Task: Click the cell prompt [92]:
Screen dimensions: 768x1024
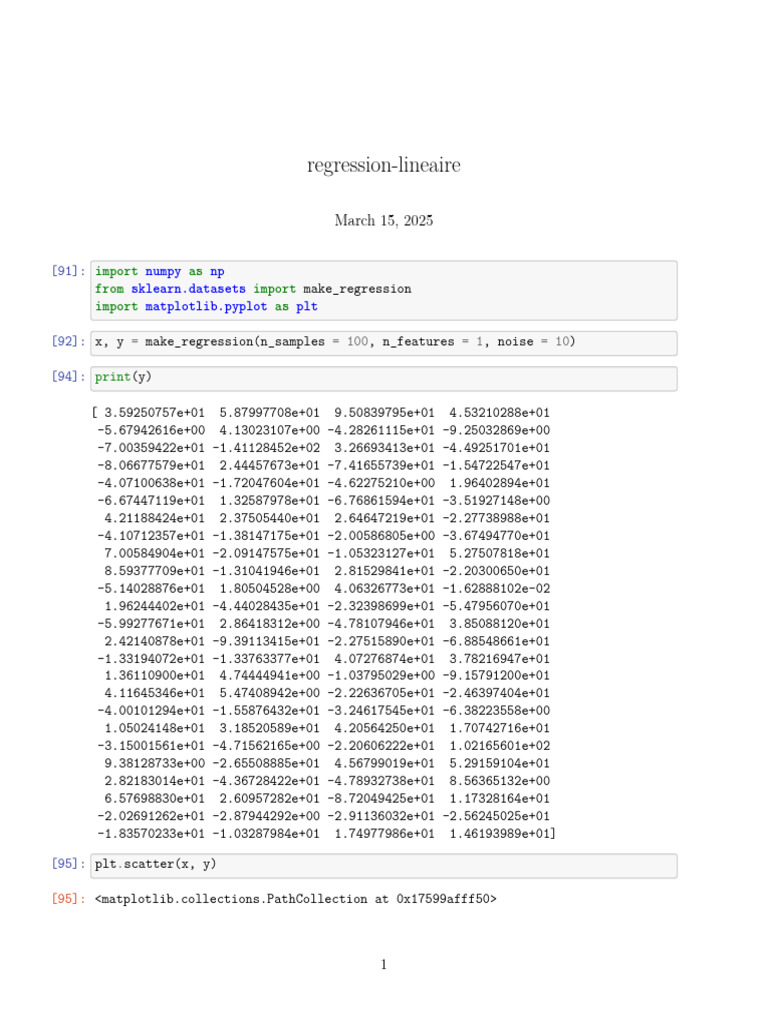Action: pyautogui.click(x=69, y=342)
